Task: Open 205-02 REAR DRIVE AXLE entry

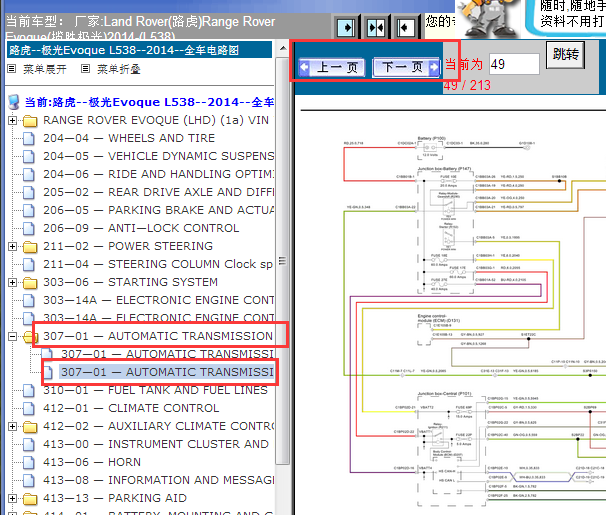Action: (x=158, y=192)
